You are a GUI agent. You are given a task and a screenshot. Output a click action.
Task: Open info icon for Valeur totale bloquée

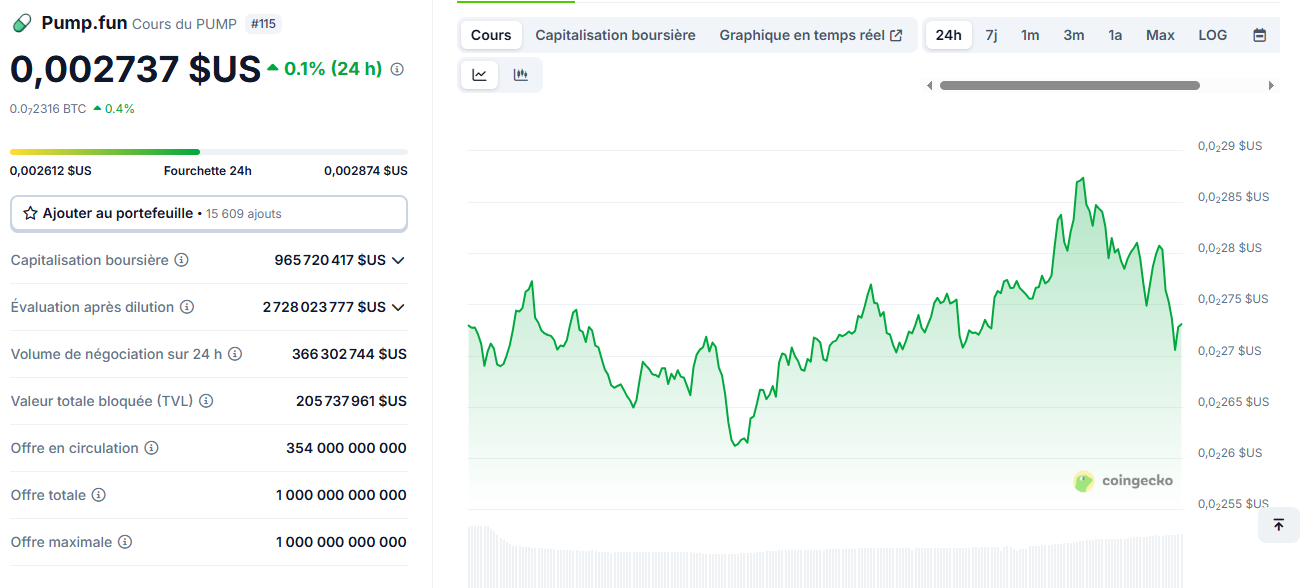(x=206, y=401)
